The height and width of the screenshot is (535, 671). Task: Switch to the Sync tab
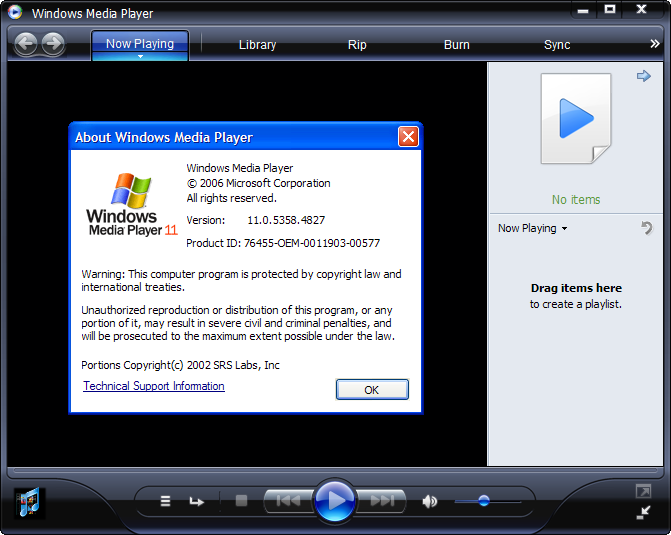[557, 45]
